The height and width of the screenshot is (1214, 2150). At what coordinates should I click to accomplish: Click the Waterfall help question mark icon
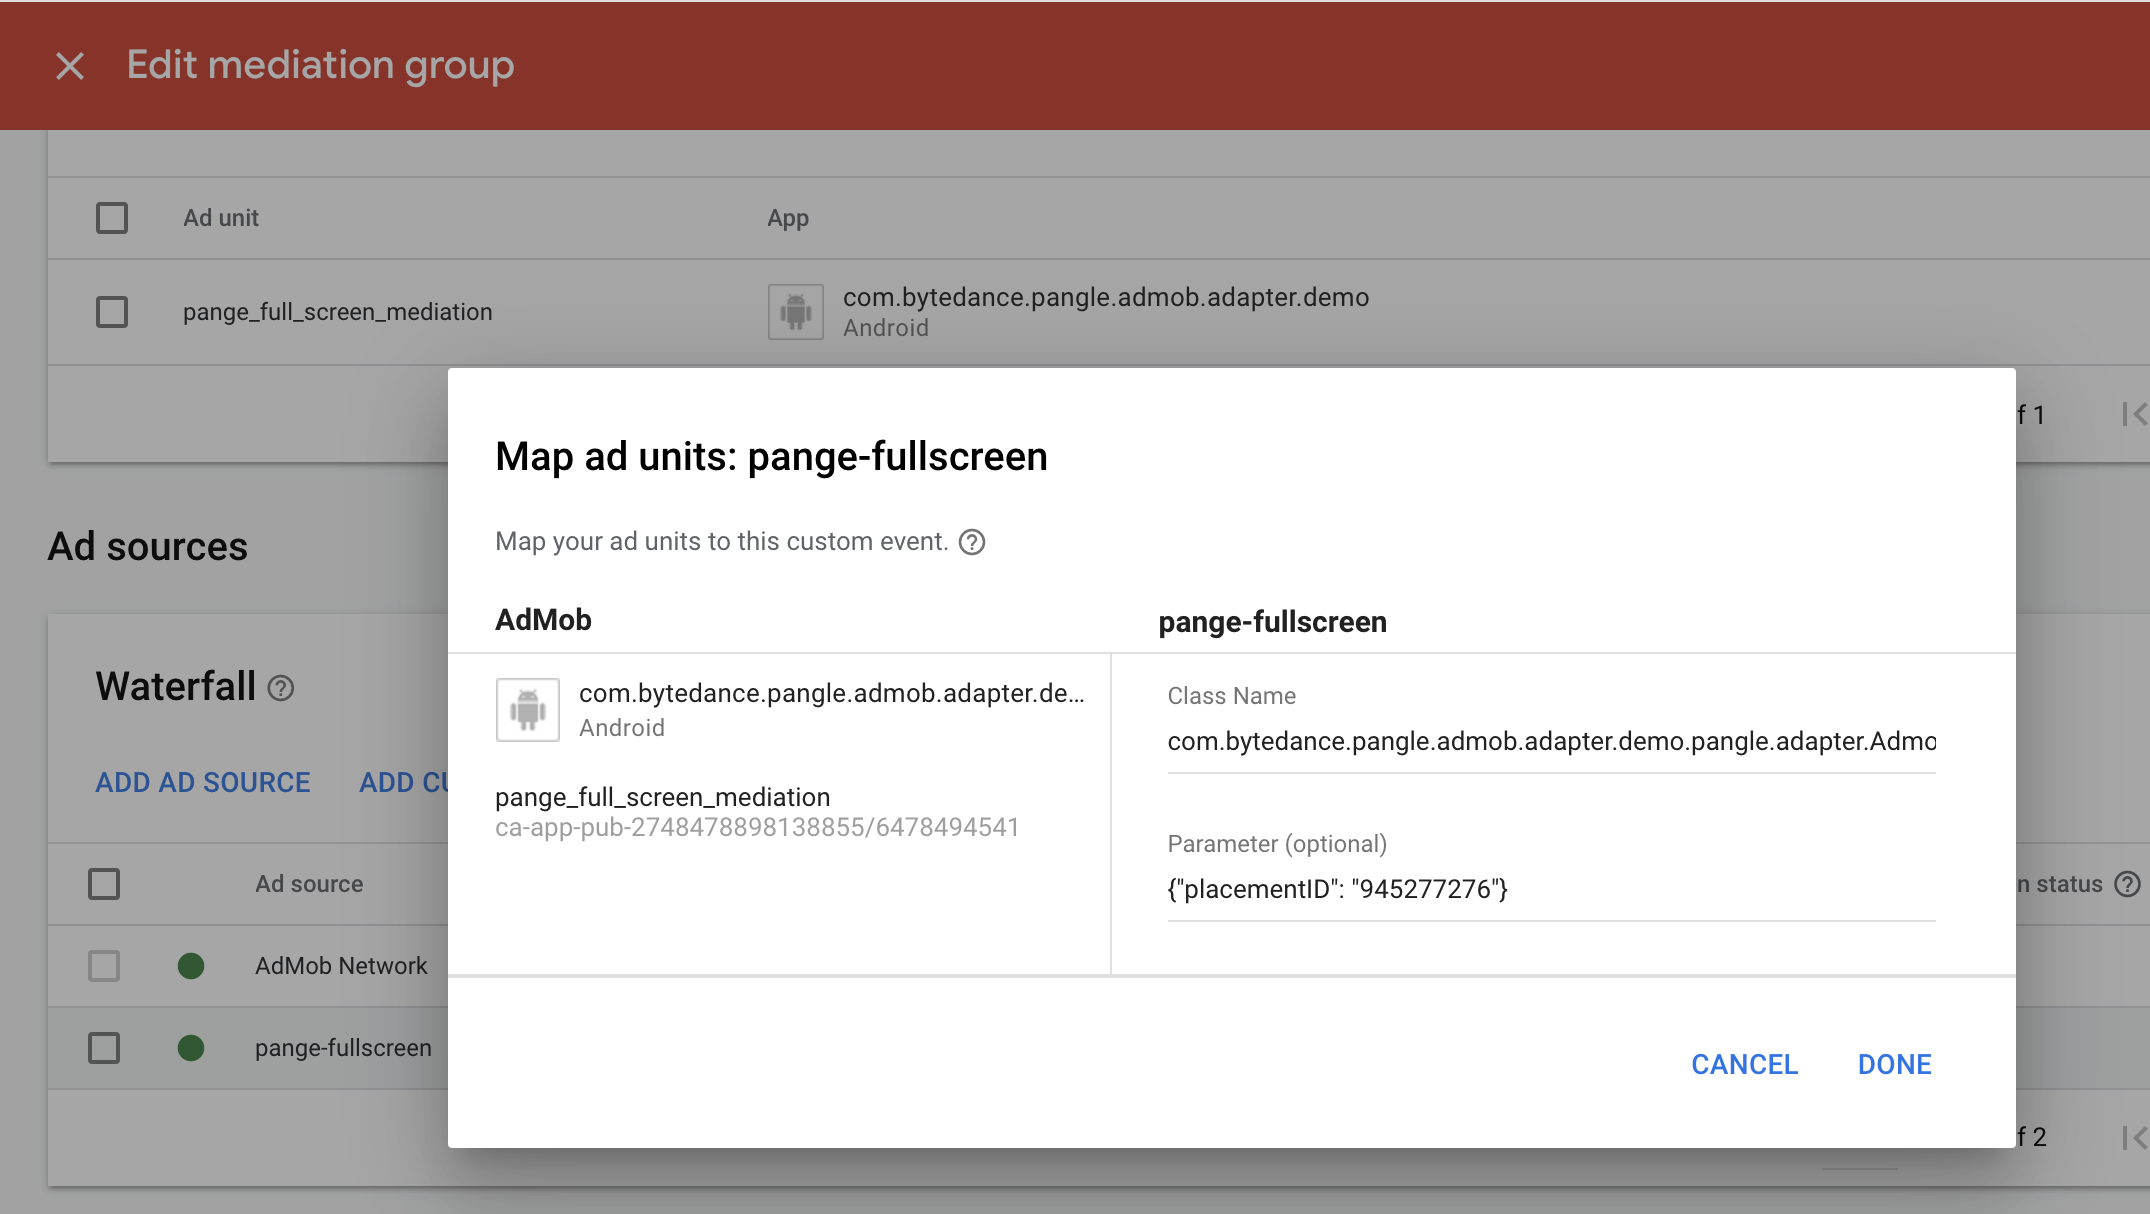click(x=281, y=688)
